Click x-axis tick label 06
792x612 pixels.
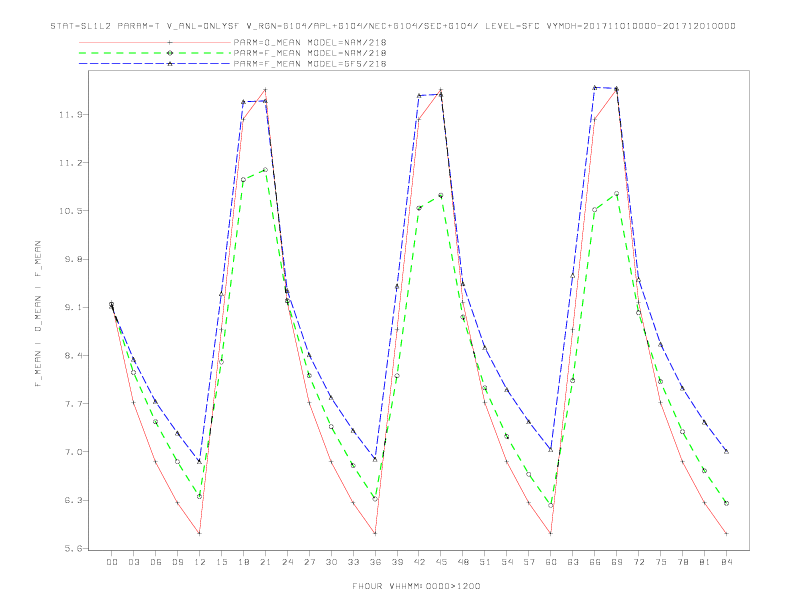(156, 562)
